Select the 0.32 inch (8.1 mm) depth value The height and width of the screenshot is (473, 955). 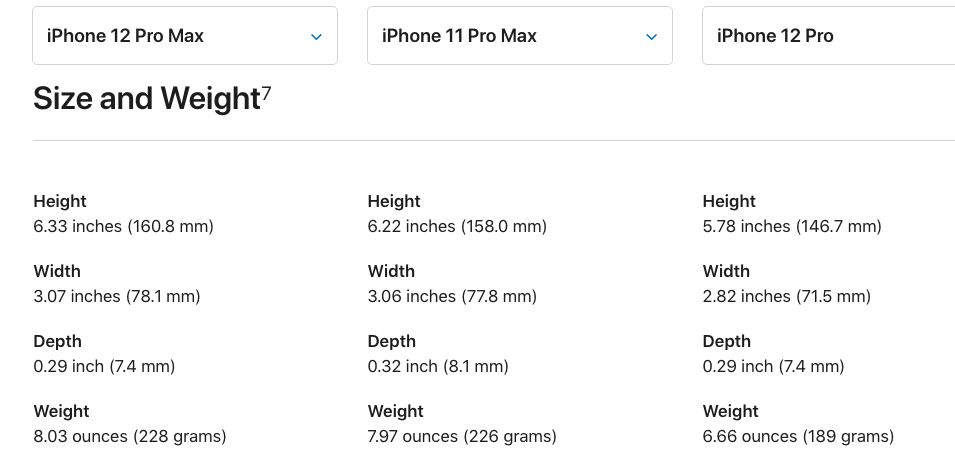tap(438, 366)
